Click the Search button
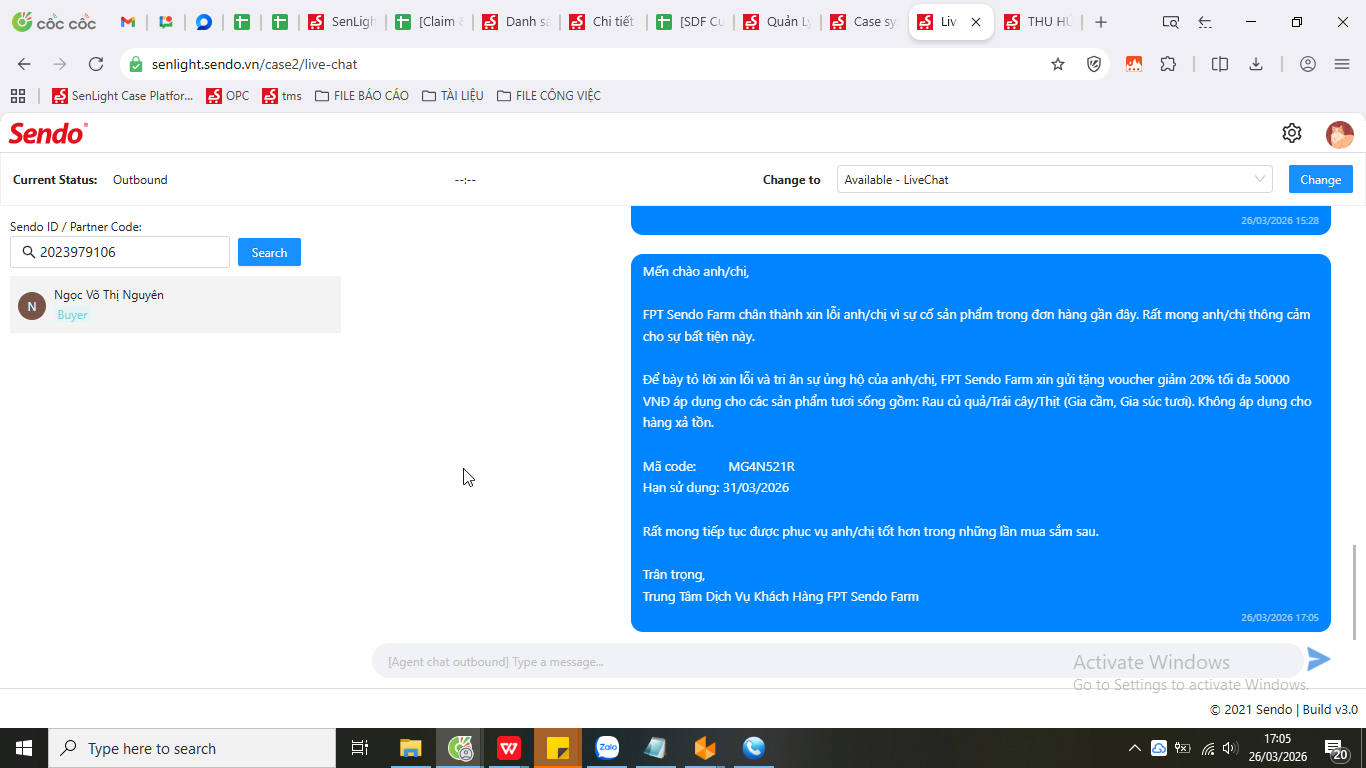The image size is (1366, 768). coord(269,253)
